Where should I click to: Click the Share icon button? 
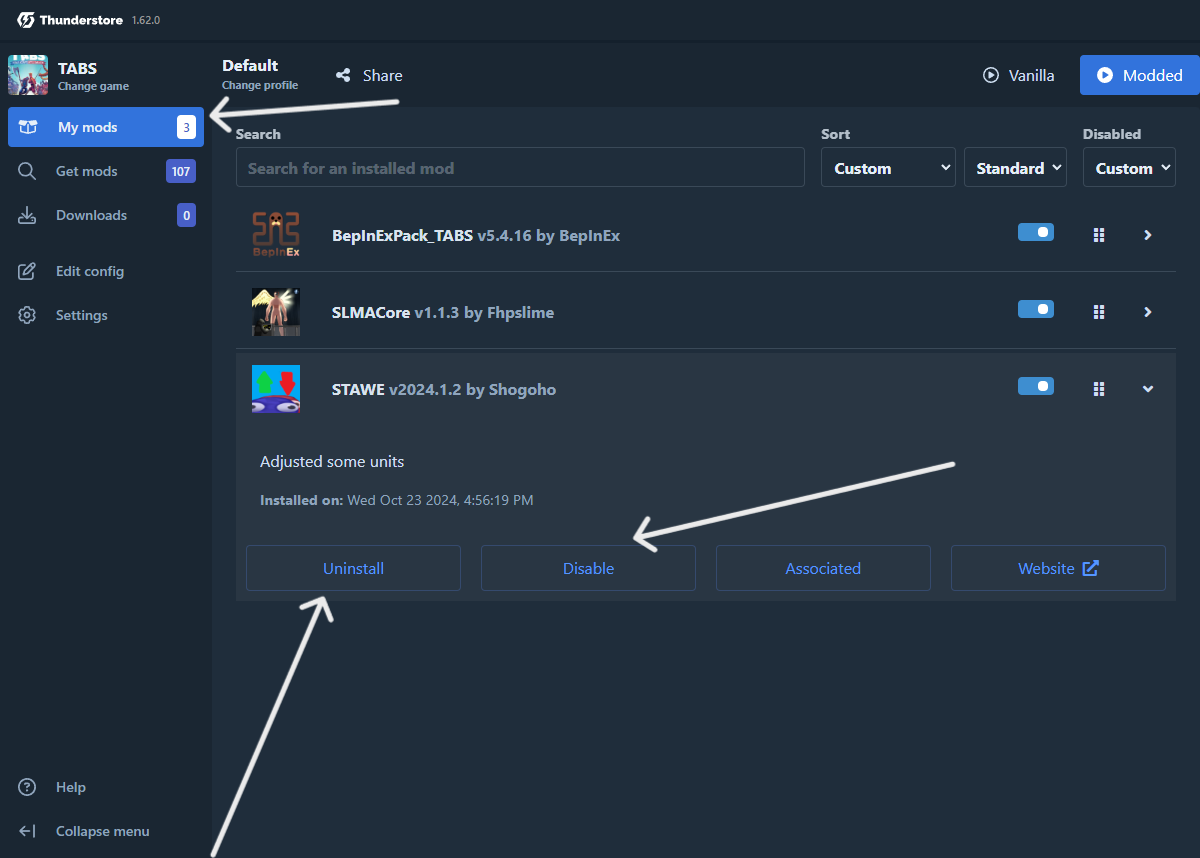343,75
